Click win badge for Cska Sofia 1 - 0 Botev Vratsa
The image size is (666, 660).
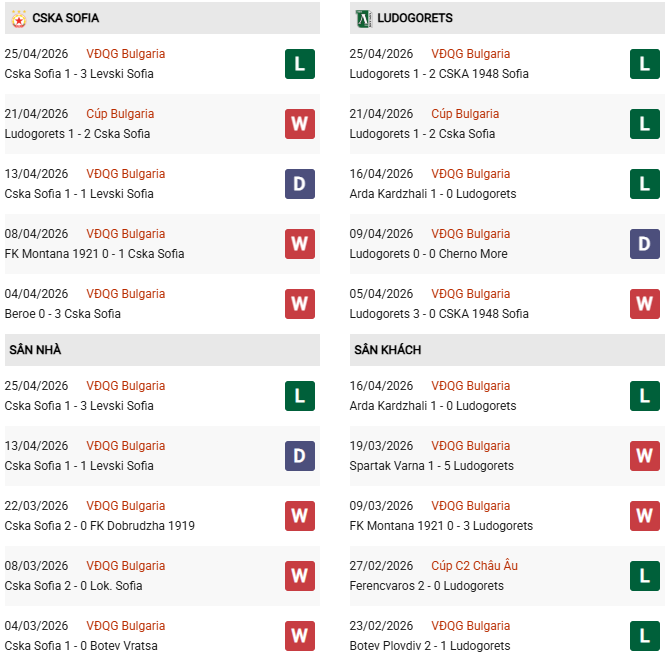pos(300,636)
